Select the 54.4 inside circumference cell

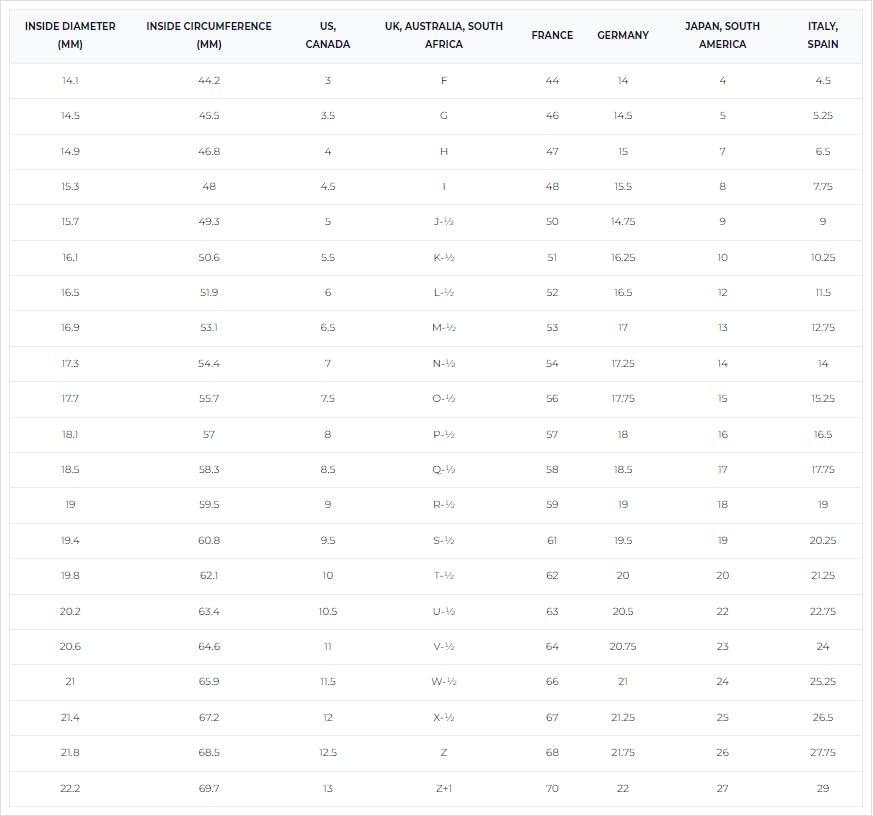(x=209, y=364)
